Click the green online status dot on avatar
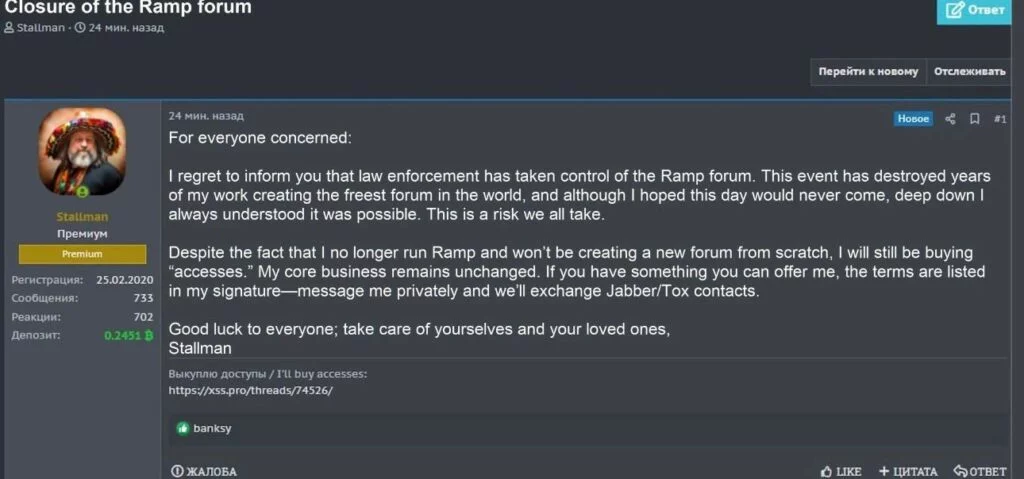1024x479 pixels. tap(83, 191)
